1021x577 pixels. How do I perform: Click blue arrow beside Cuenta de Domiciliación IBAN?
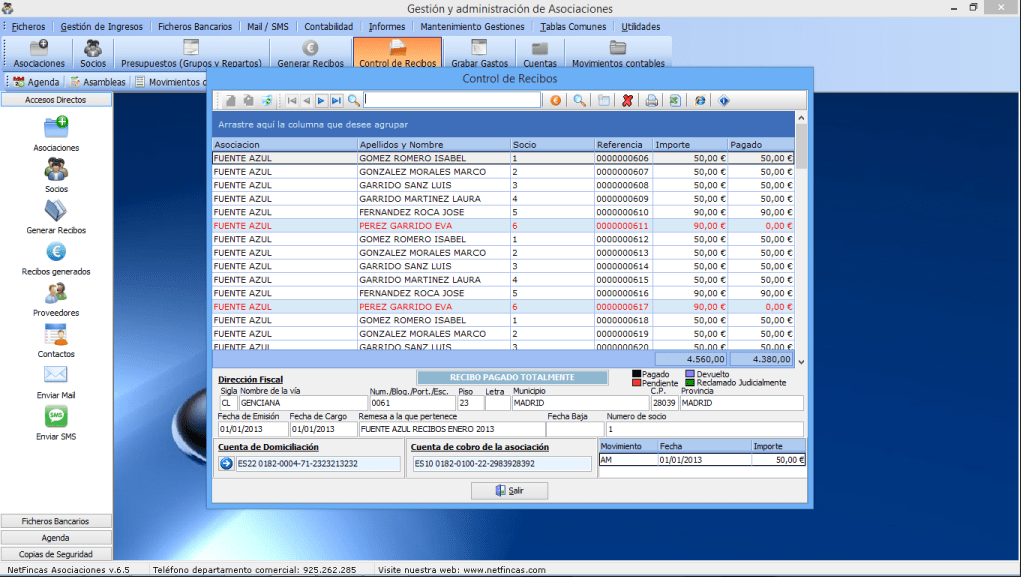coord(226,464)
